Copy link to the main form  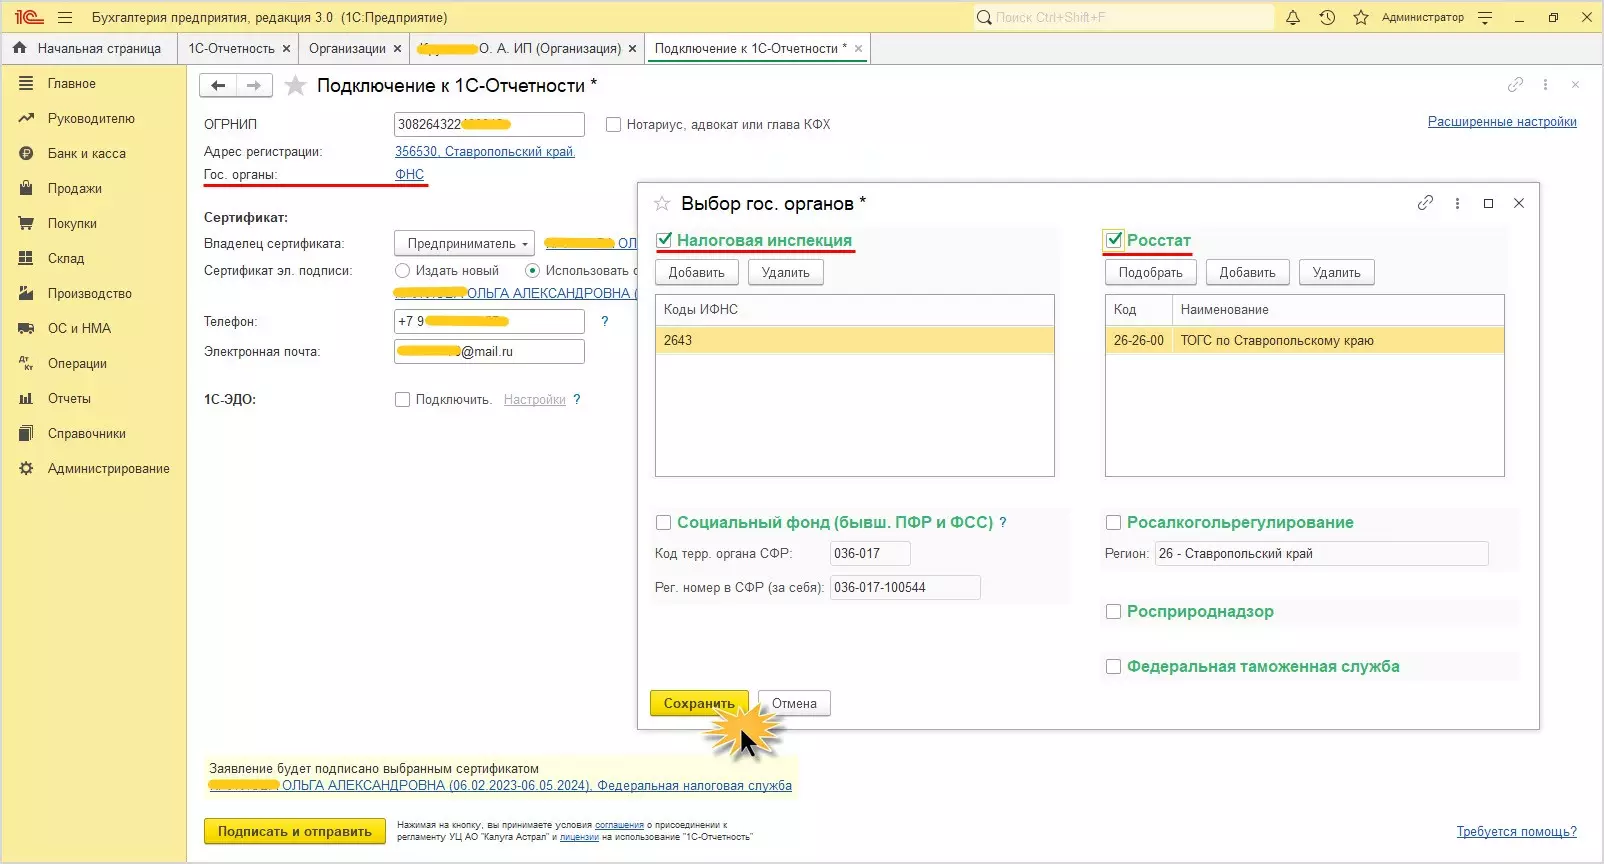(x=1515, y=85)
